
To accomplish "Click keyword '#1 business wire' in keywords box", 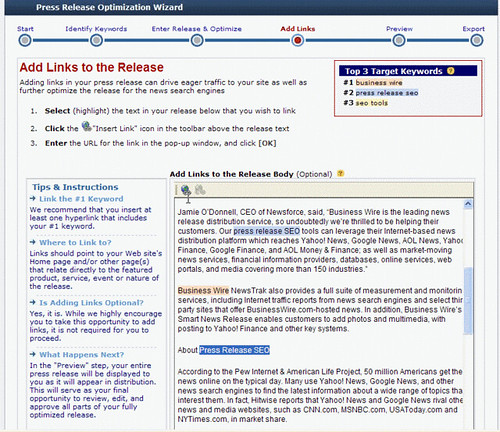I will 373,82.
